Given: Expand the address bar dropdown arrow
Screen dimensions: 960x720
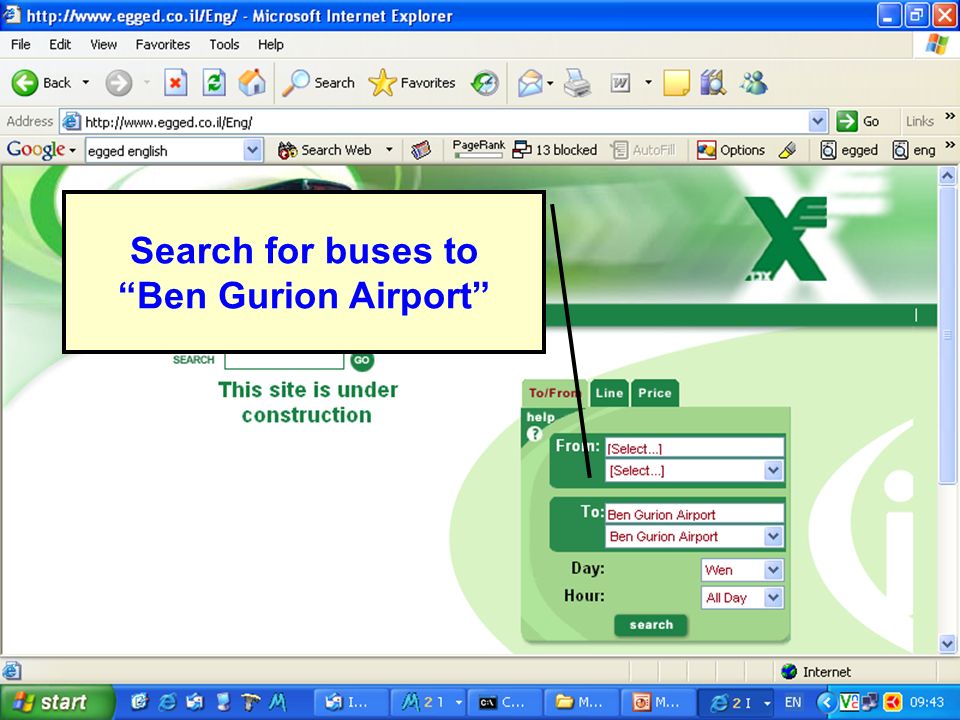Looking at the screenshot, I should (817, 122).
